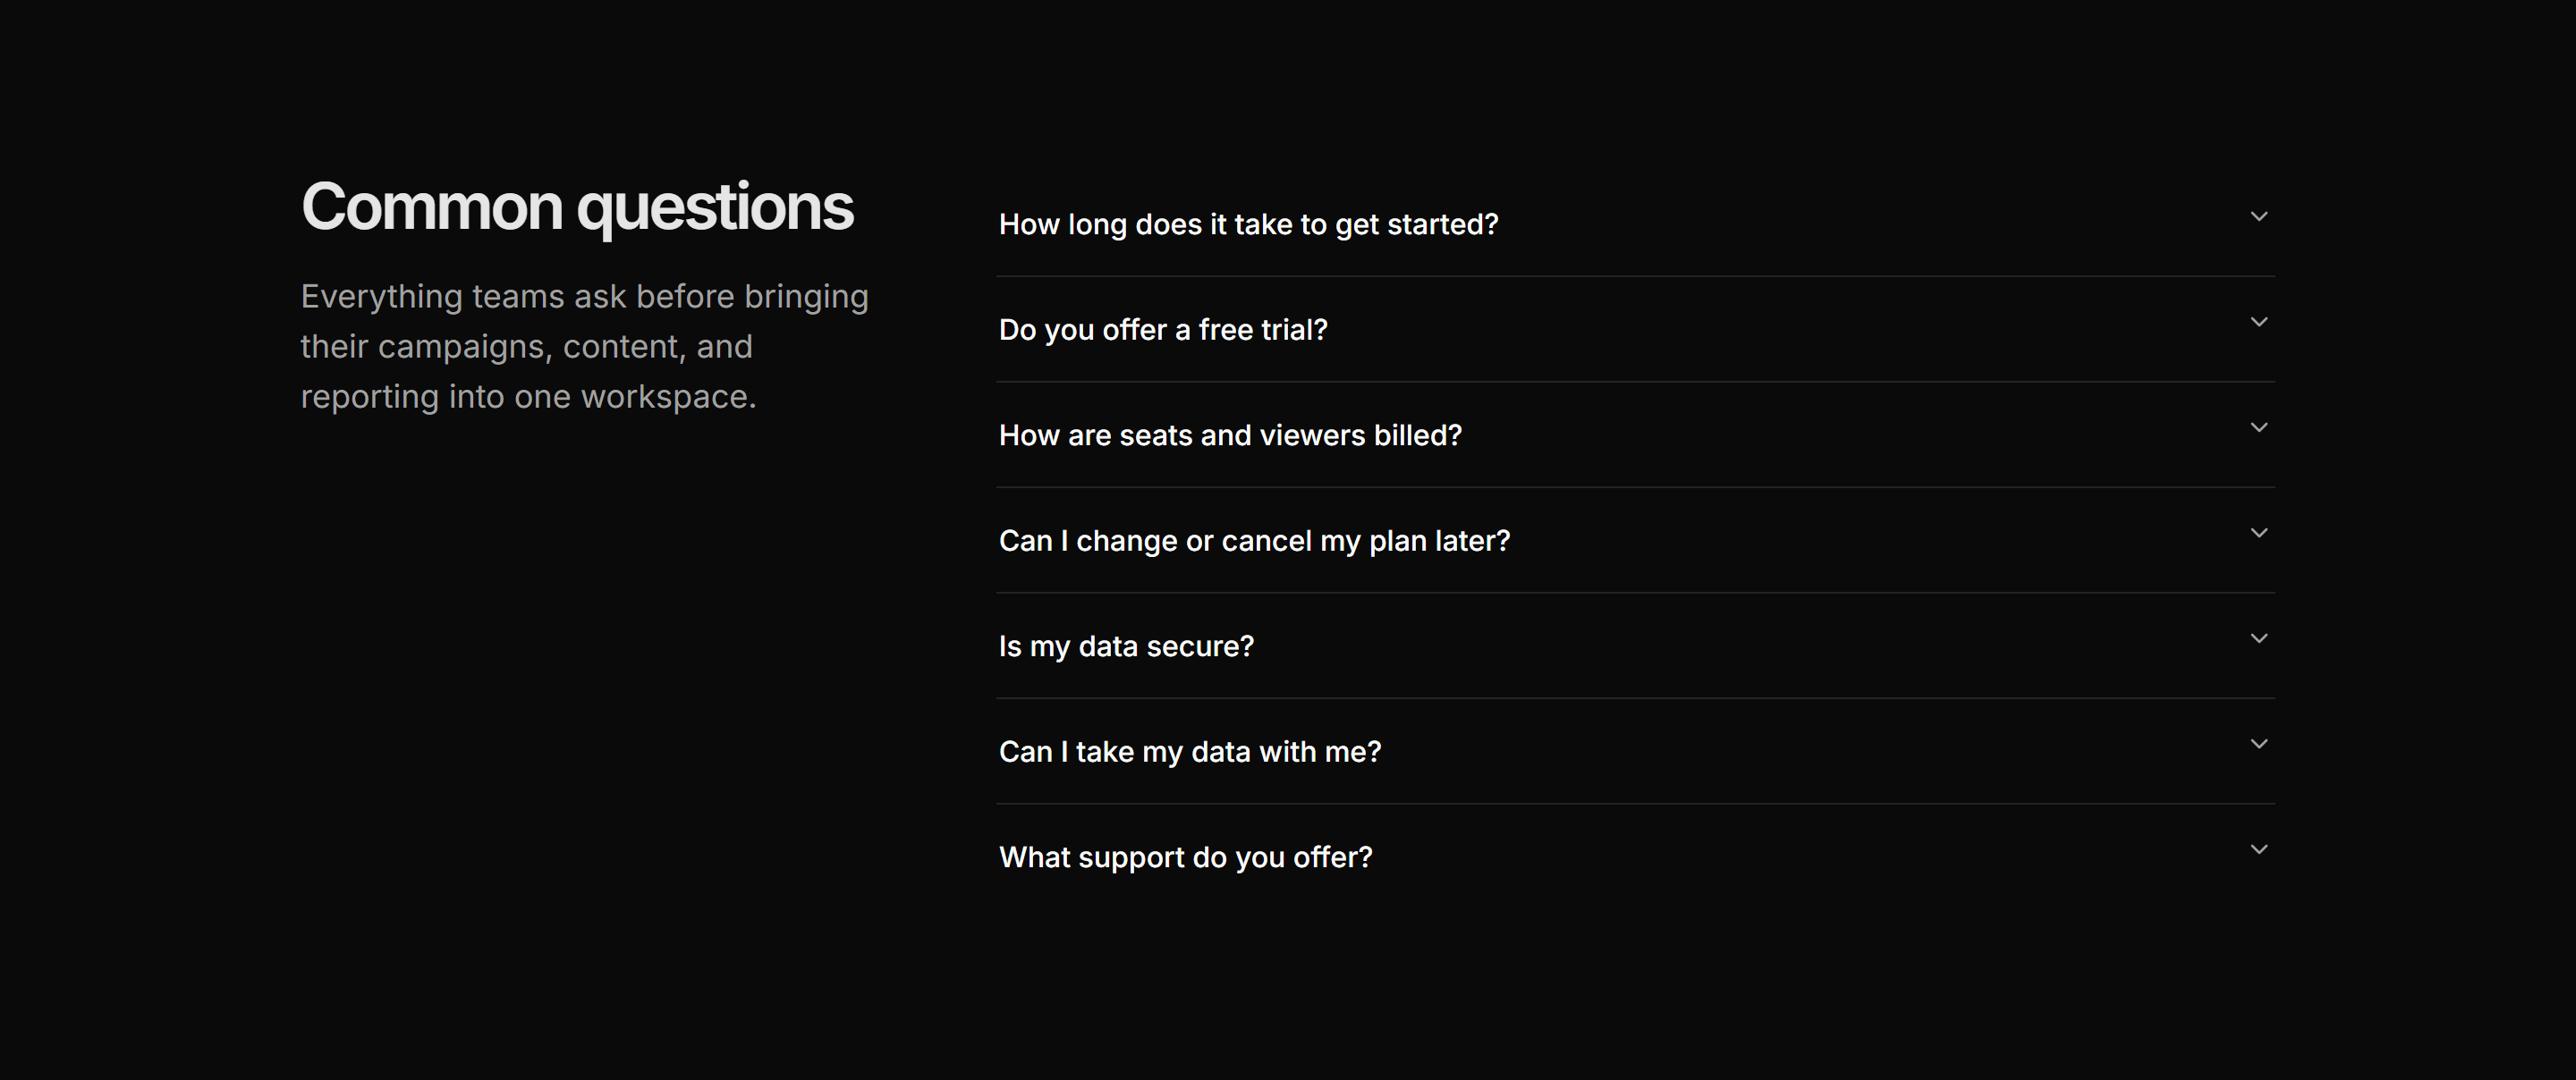This screenshot has width=2576, height=1080.
Task: Click chevron beside seats and viewers billed
Action: (x=2259, y=427)
